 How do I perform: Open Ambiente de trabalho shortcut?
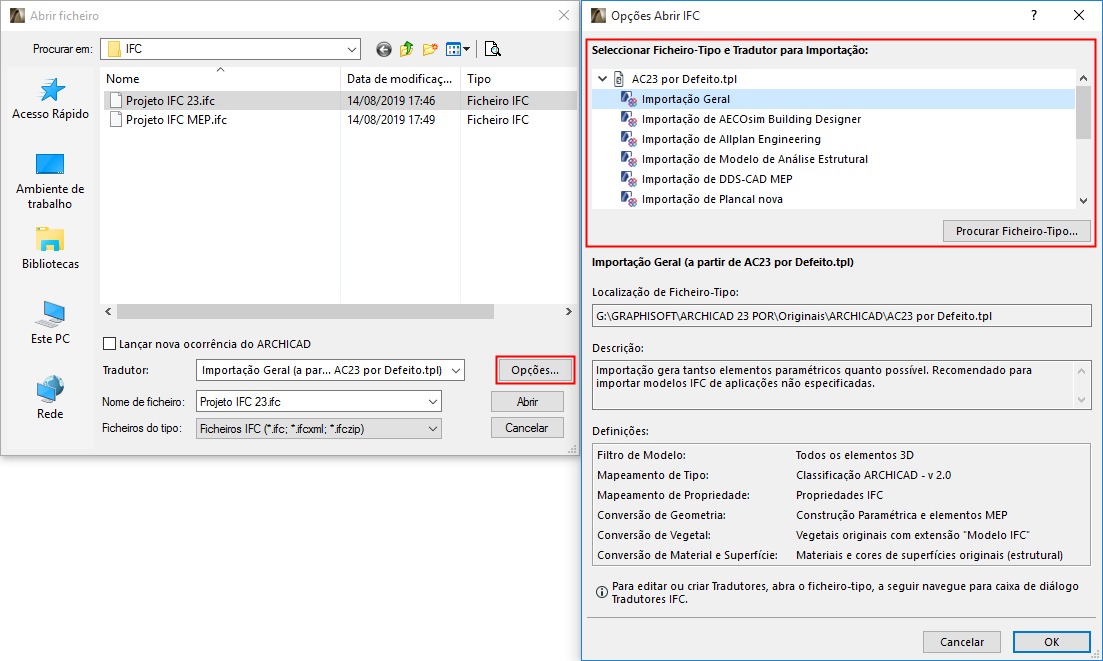[50, 181]
